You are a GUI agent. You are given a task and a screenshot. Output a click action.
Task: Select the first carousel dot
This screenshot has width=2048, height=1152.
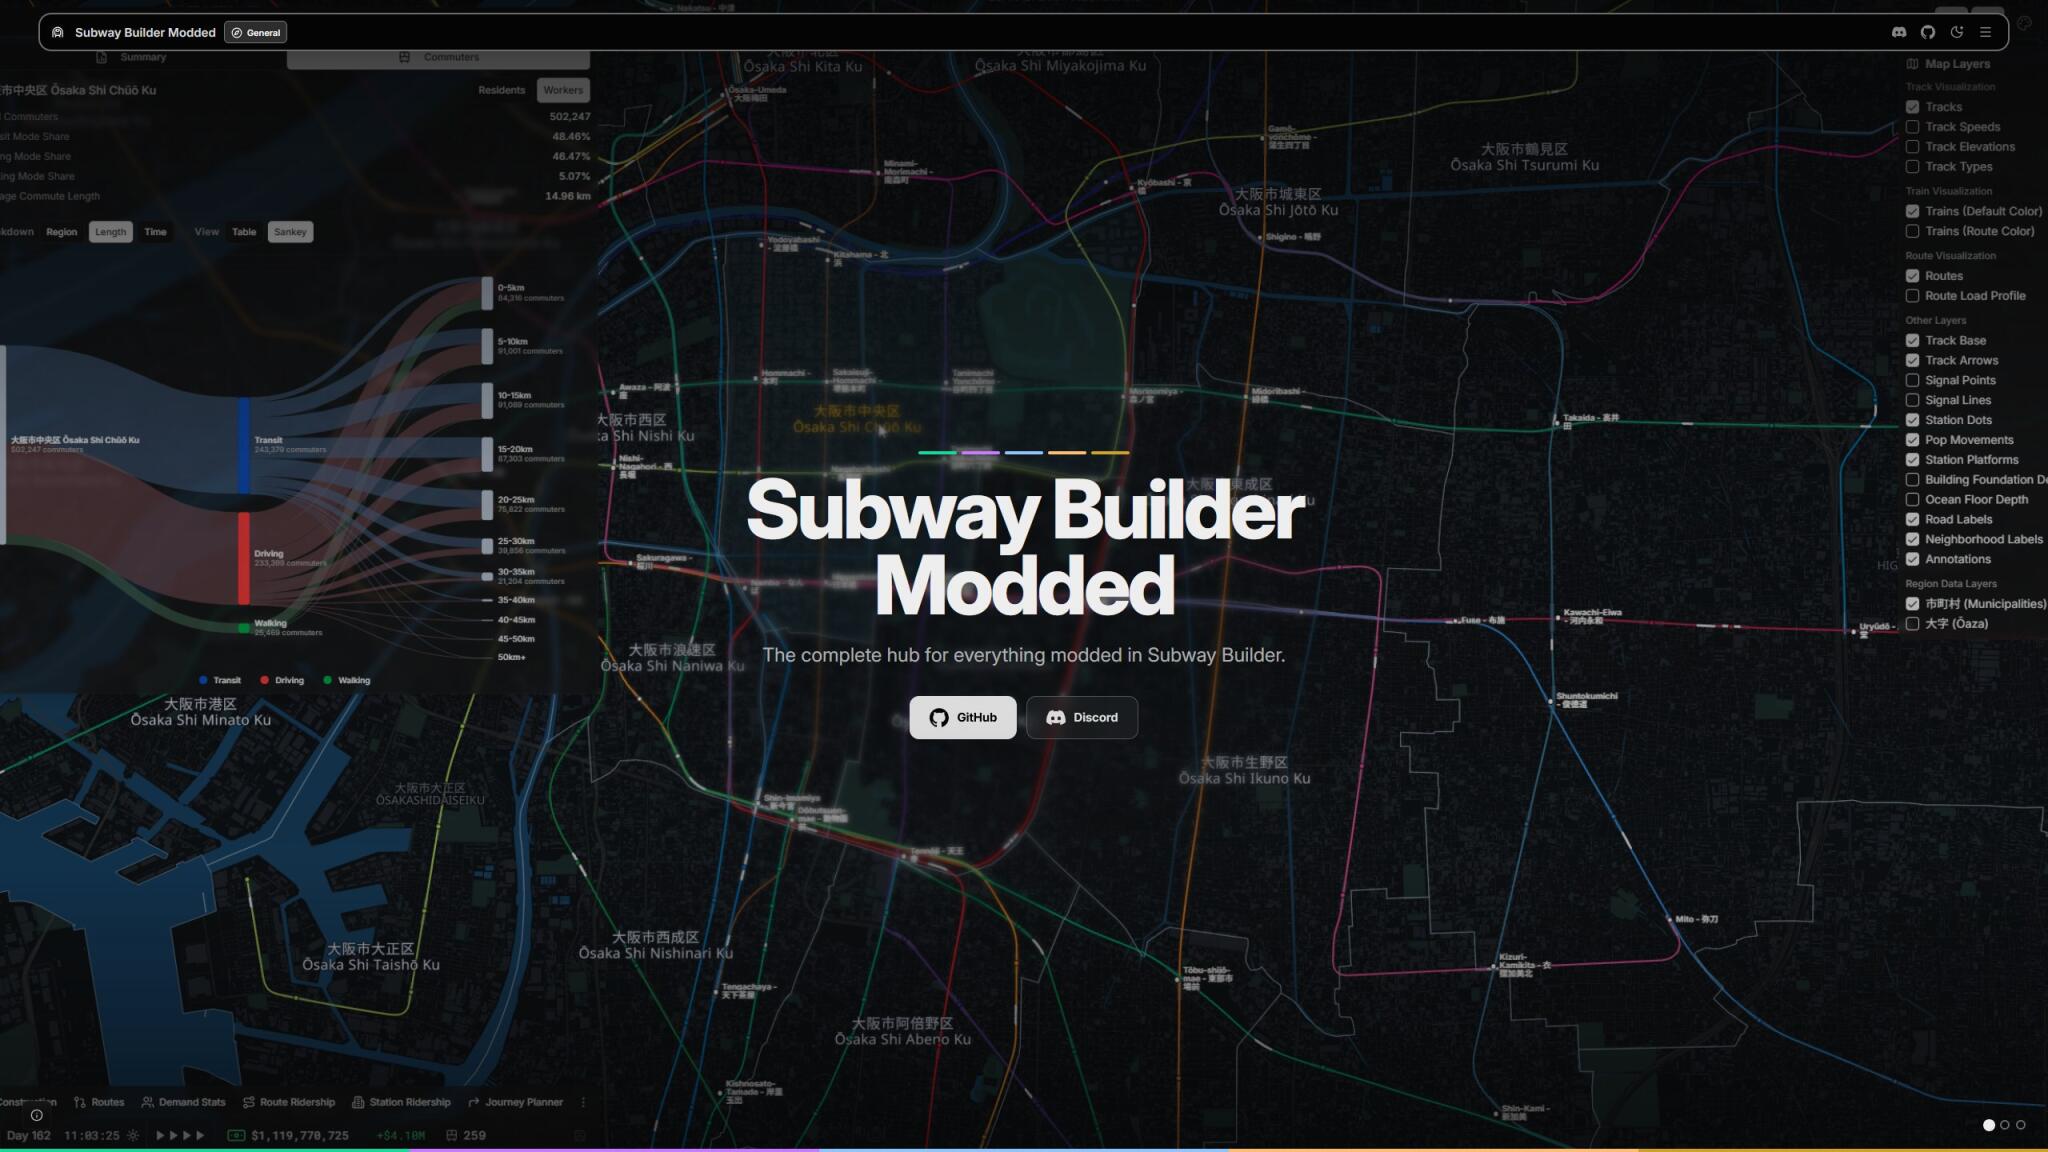click(1989, 1125)
